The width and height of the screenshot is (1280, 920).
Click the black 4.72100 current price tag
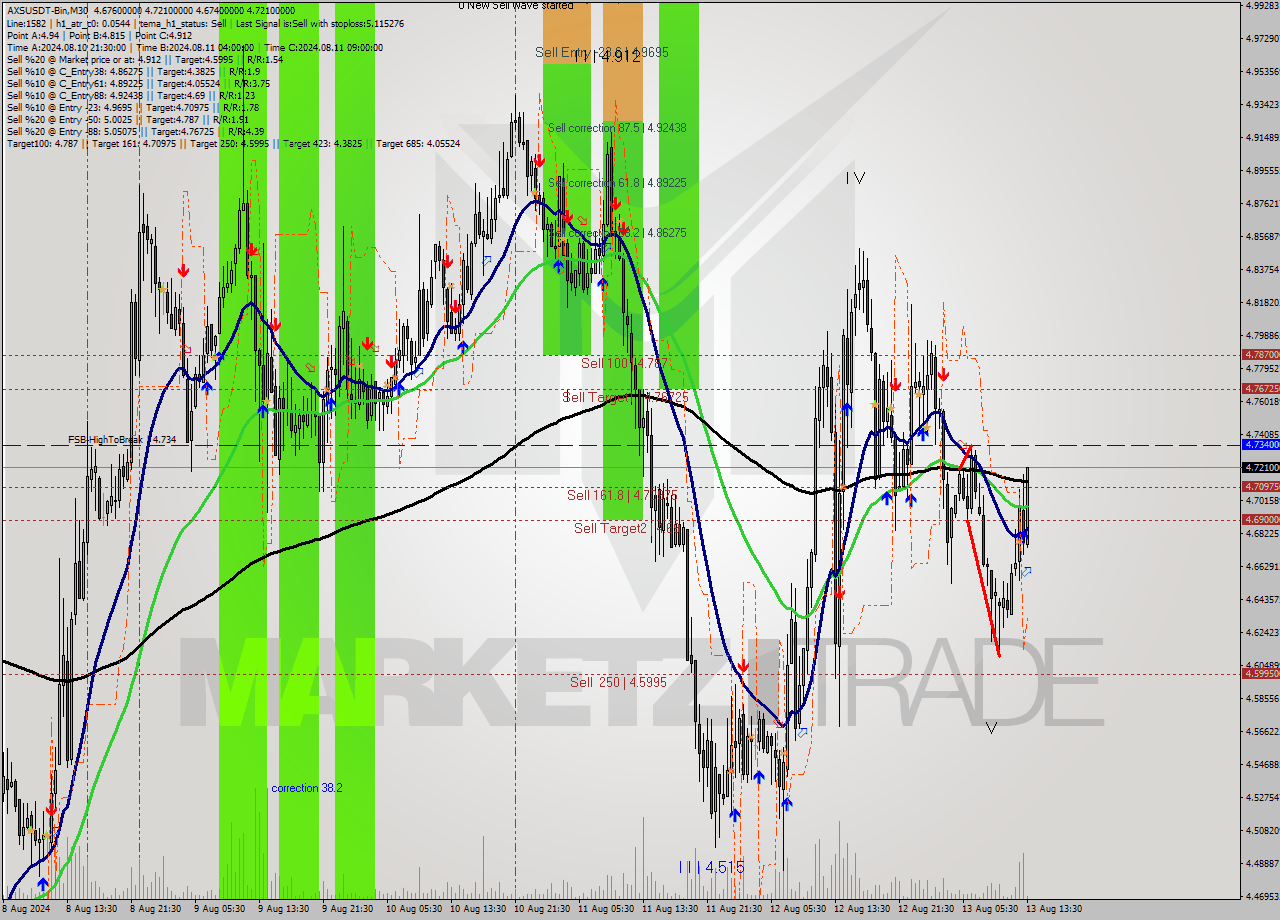[x=1260, y=467]
